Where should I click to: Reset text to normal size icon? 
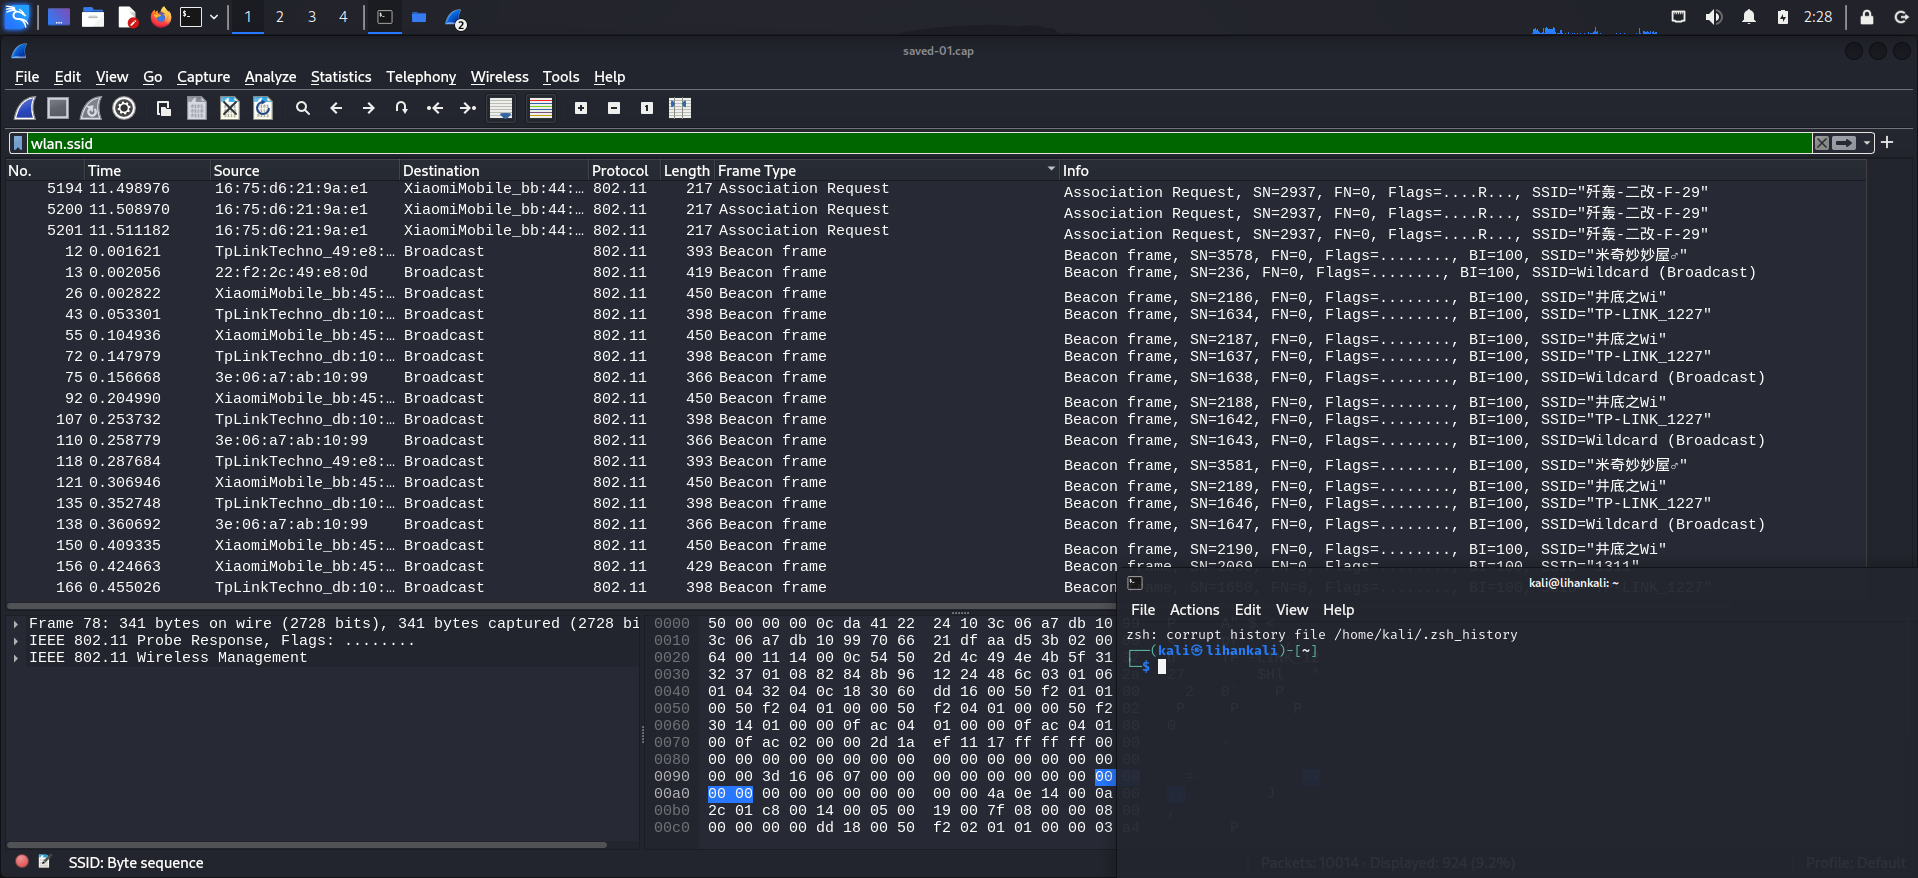click(647, 108)
